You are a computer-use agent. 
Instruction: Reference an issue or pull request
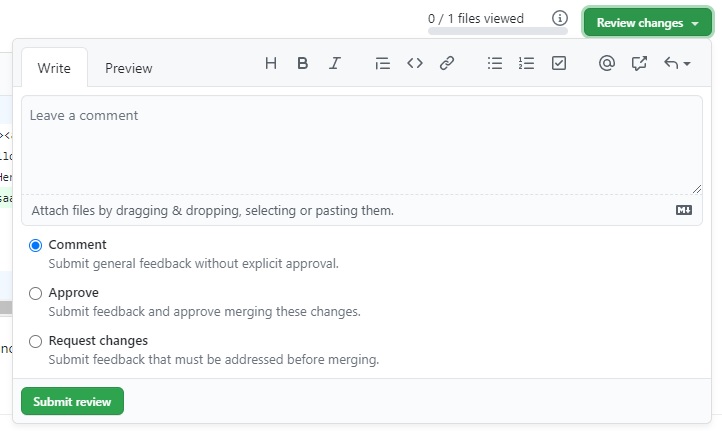(639, 63)
